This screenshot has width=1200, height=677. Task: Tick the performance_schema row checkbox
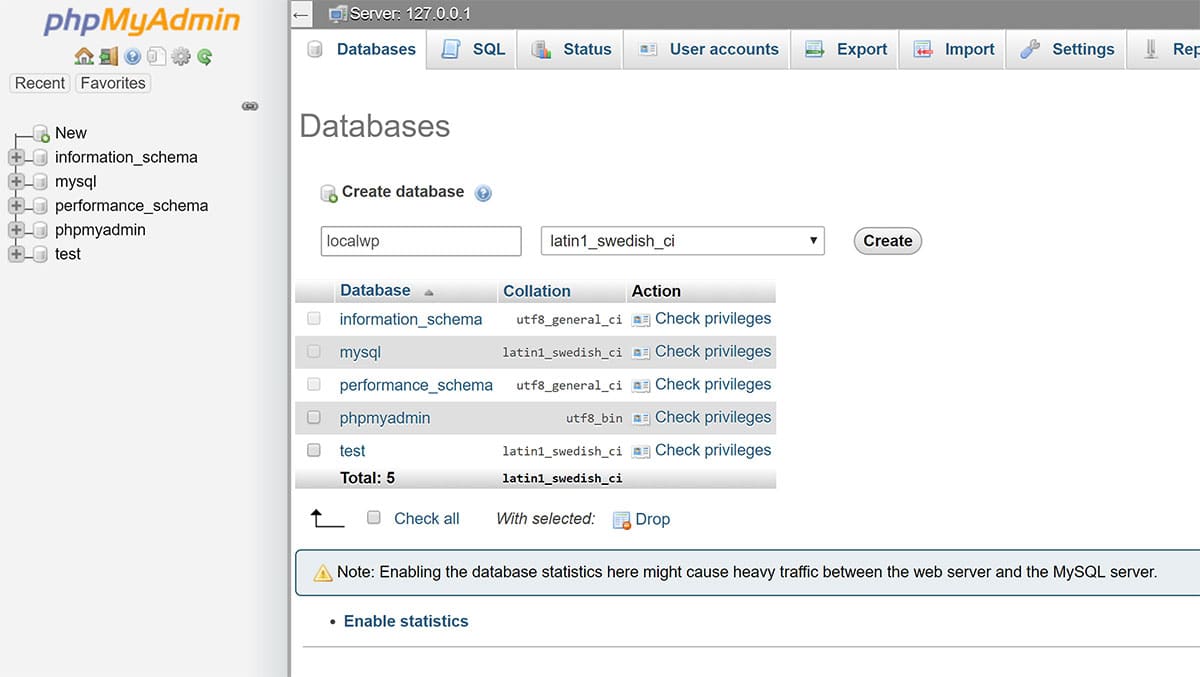(314, 385)
